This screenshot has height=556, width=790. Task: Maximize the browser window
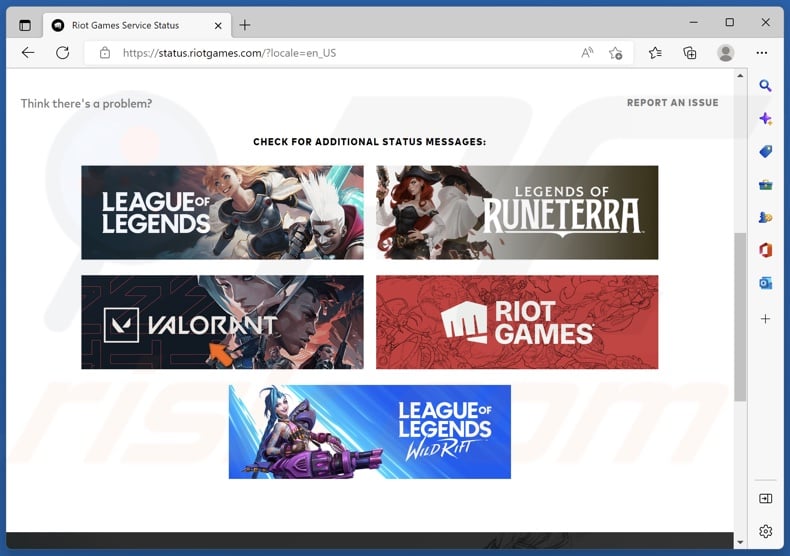pyautogui.click(x=730, y=23)
